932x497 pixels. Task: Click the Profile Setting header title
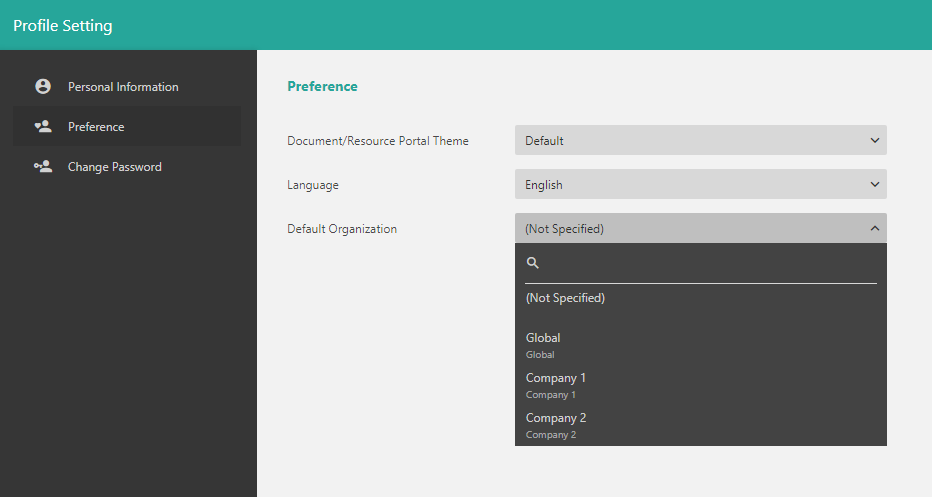63,25
